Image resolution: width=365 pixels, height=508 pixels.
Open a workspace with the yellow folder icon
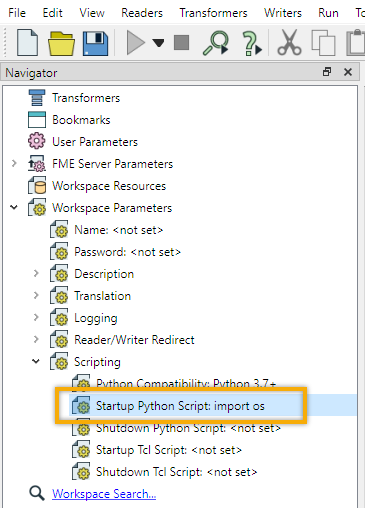point(61,43)
